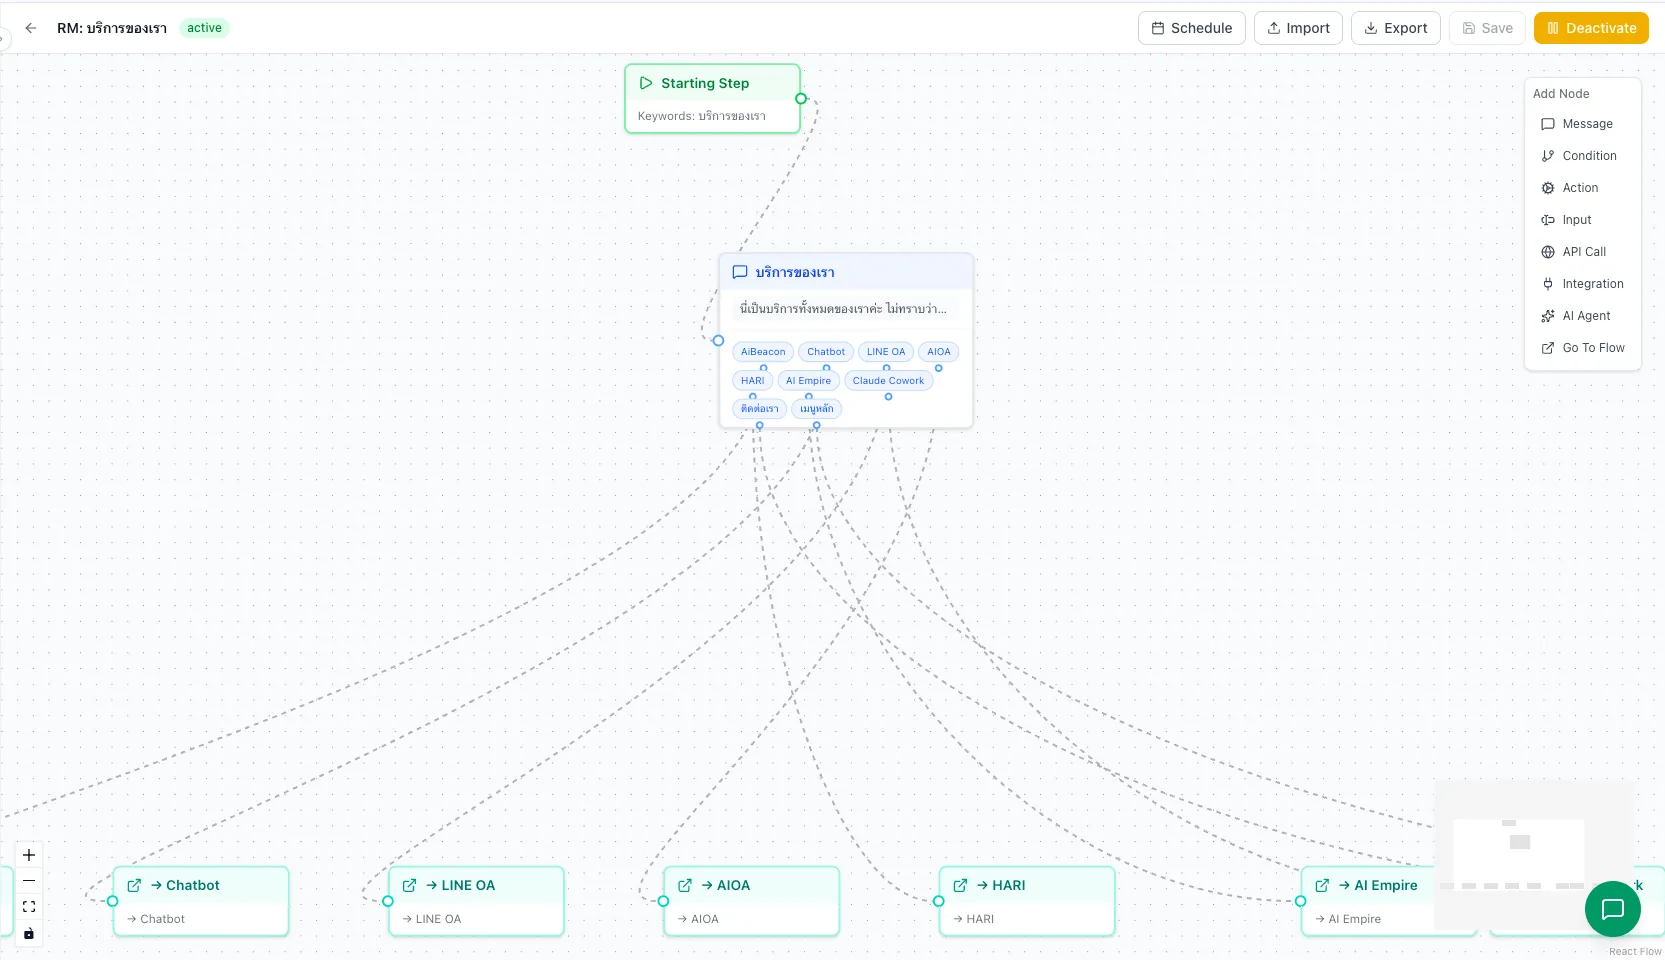Click the Deactivate button
This screenshot has height=960, width=1665.
point(1591,28)
